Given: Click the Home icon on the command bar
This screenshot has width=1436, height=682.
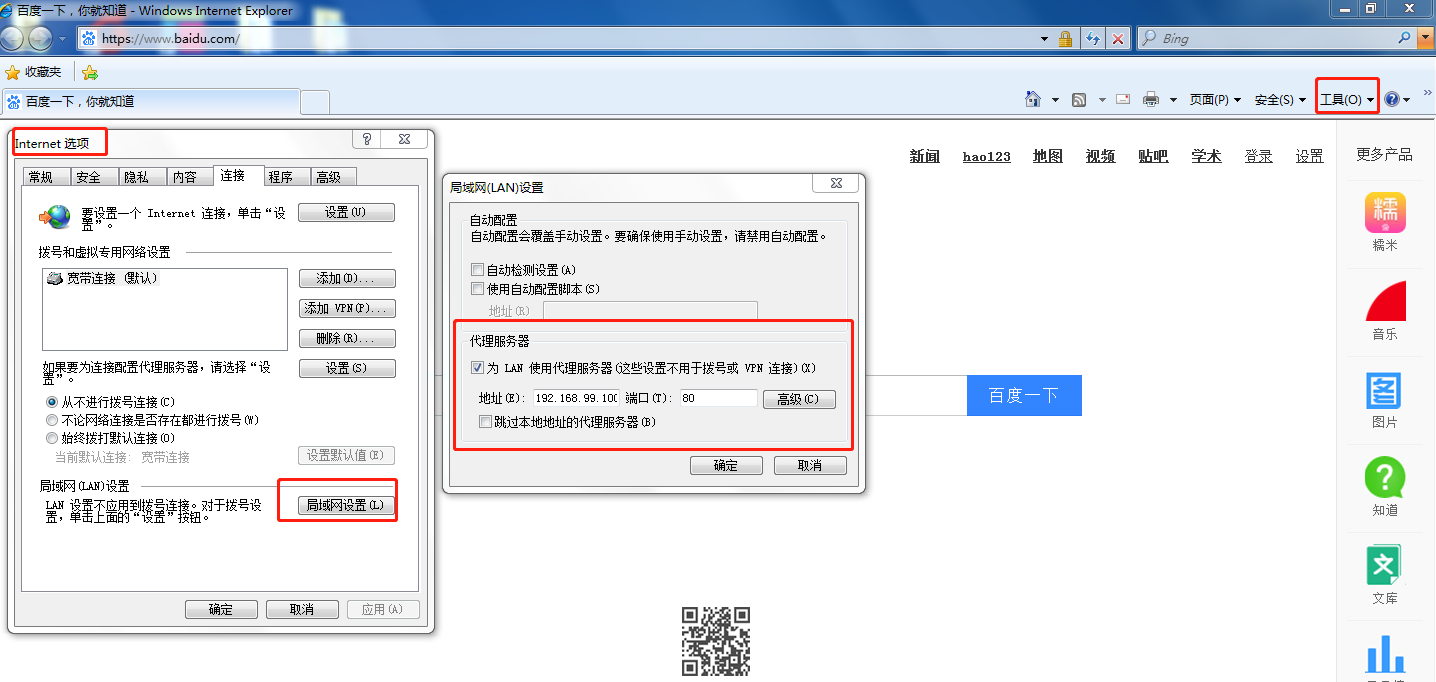Looking at the screenshot, I should [x=1035, y=99].
